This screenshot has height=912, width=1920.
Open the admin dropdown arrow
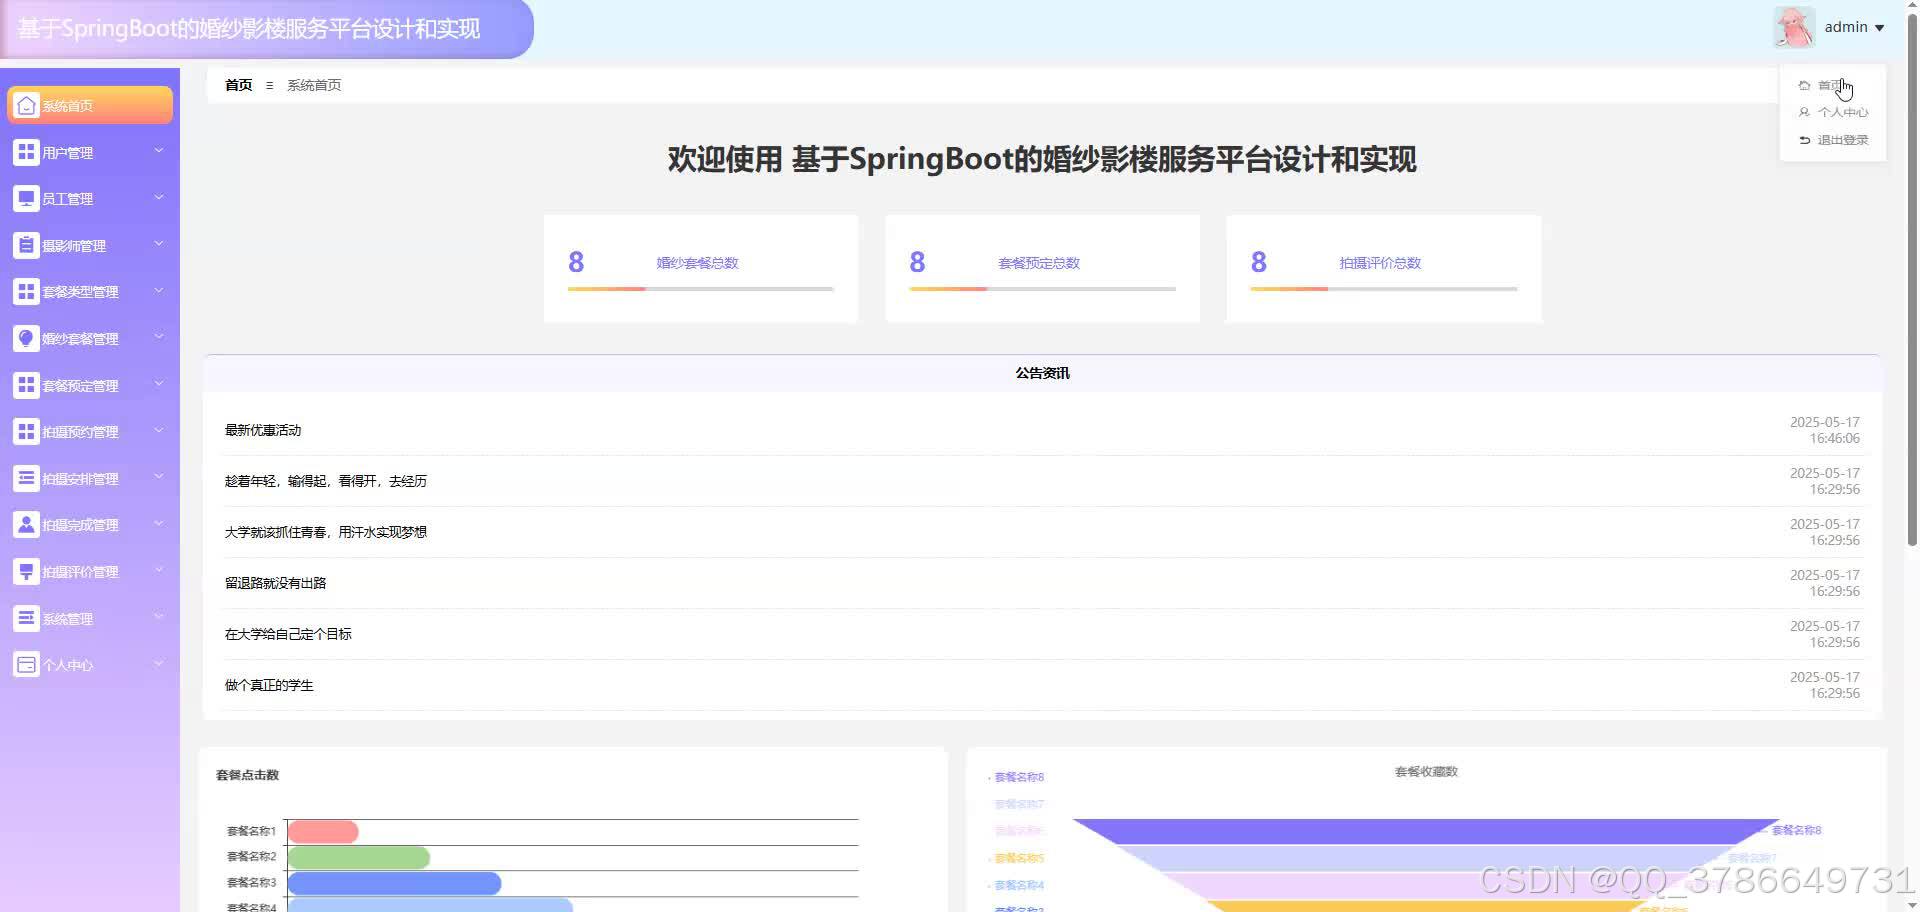(x=1879, y=28)
